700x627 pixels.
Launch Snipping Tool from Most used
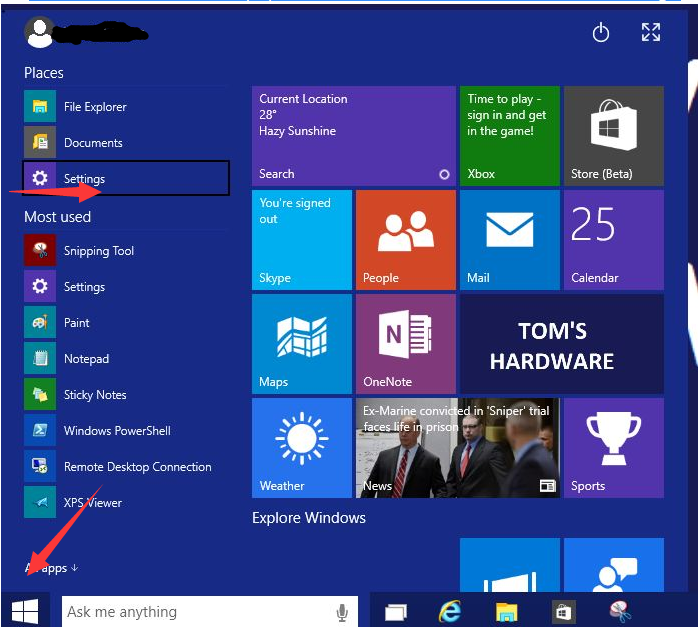(x=126, y=251)
